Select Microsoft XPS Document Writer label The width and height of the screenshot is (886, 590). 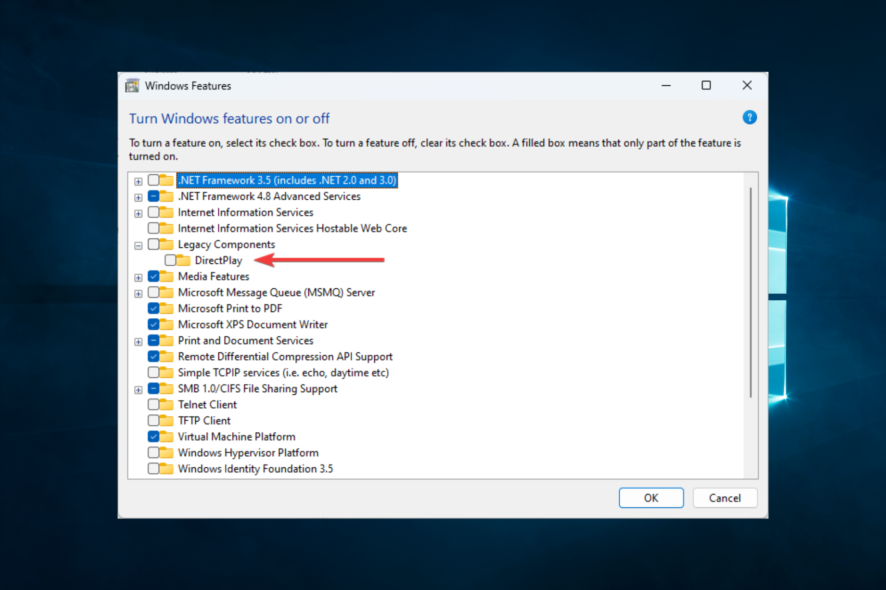pyautogui.click(x=253, y=324)
